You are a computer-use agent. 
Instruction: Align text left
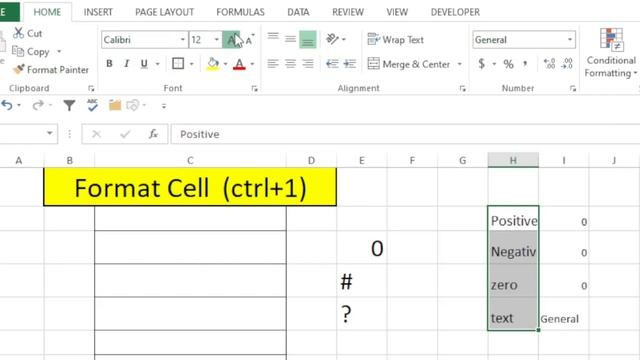click(273, 64)
